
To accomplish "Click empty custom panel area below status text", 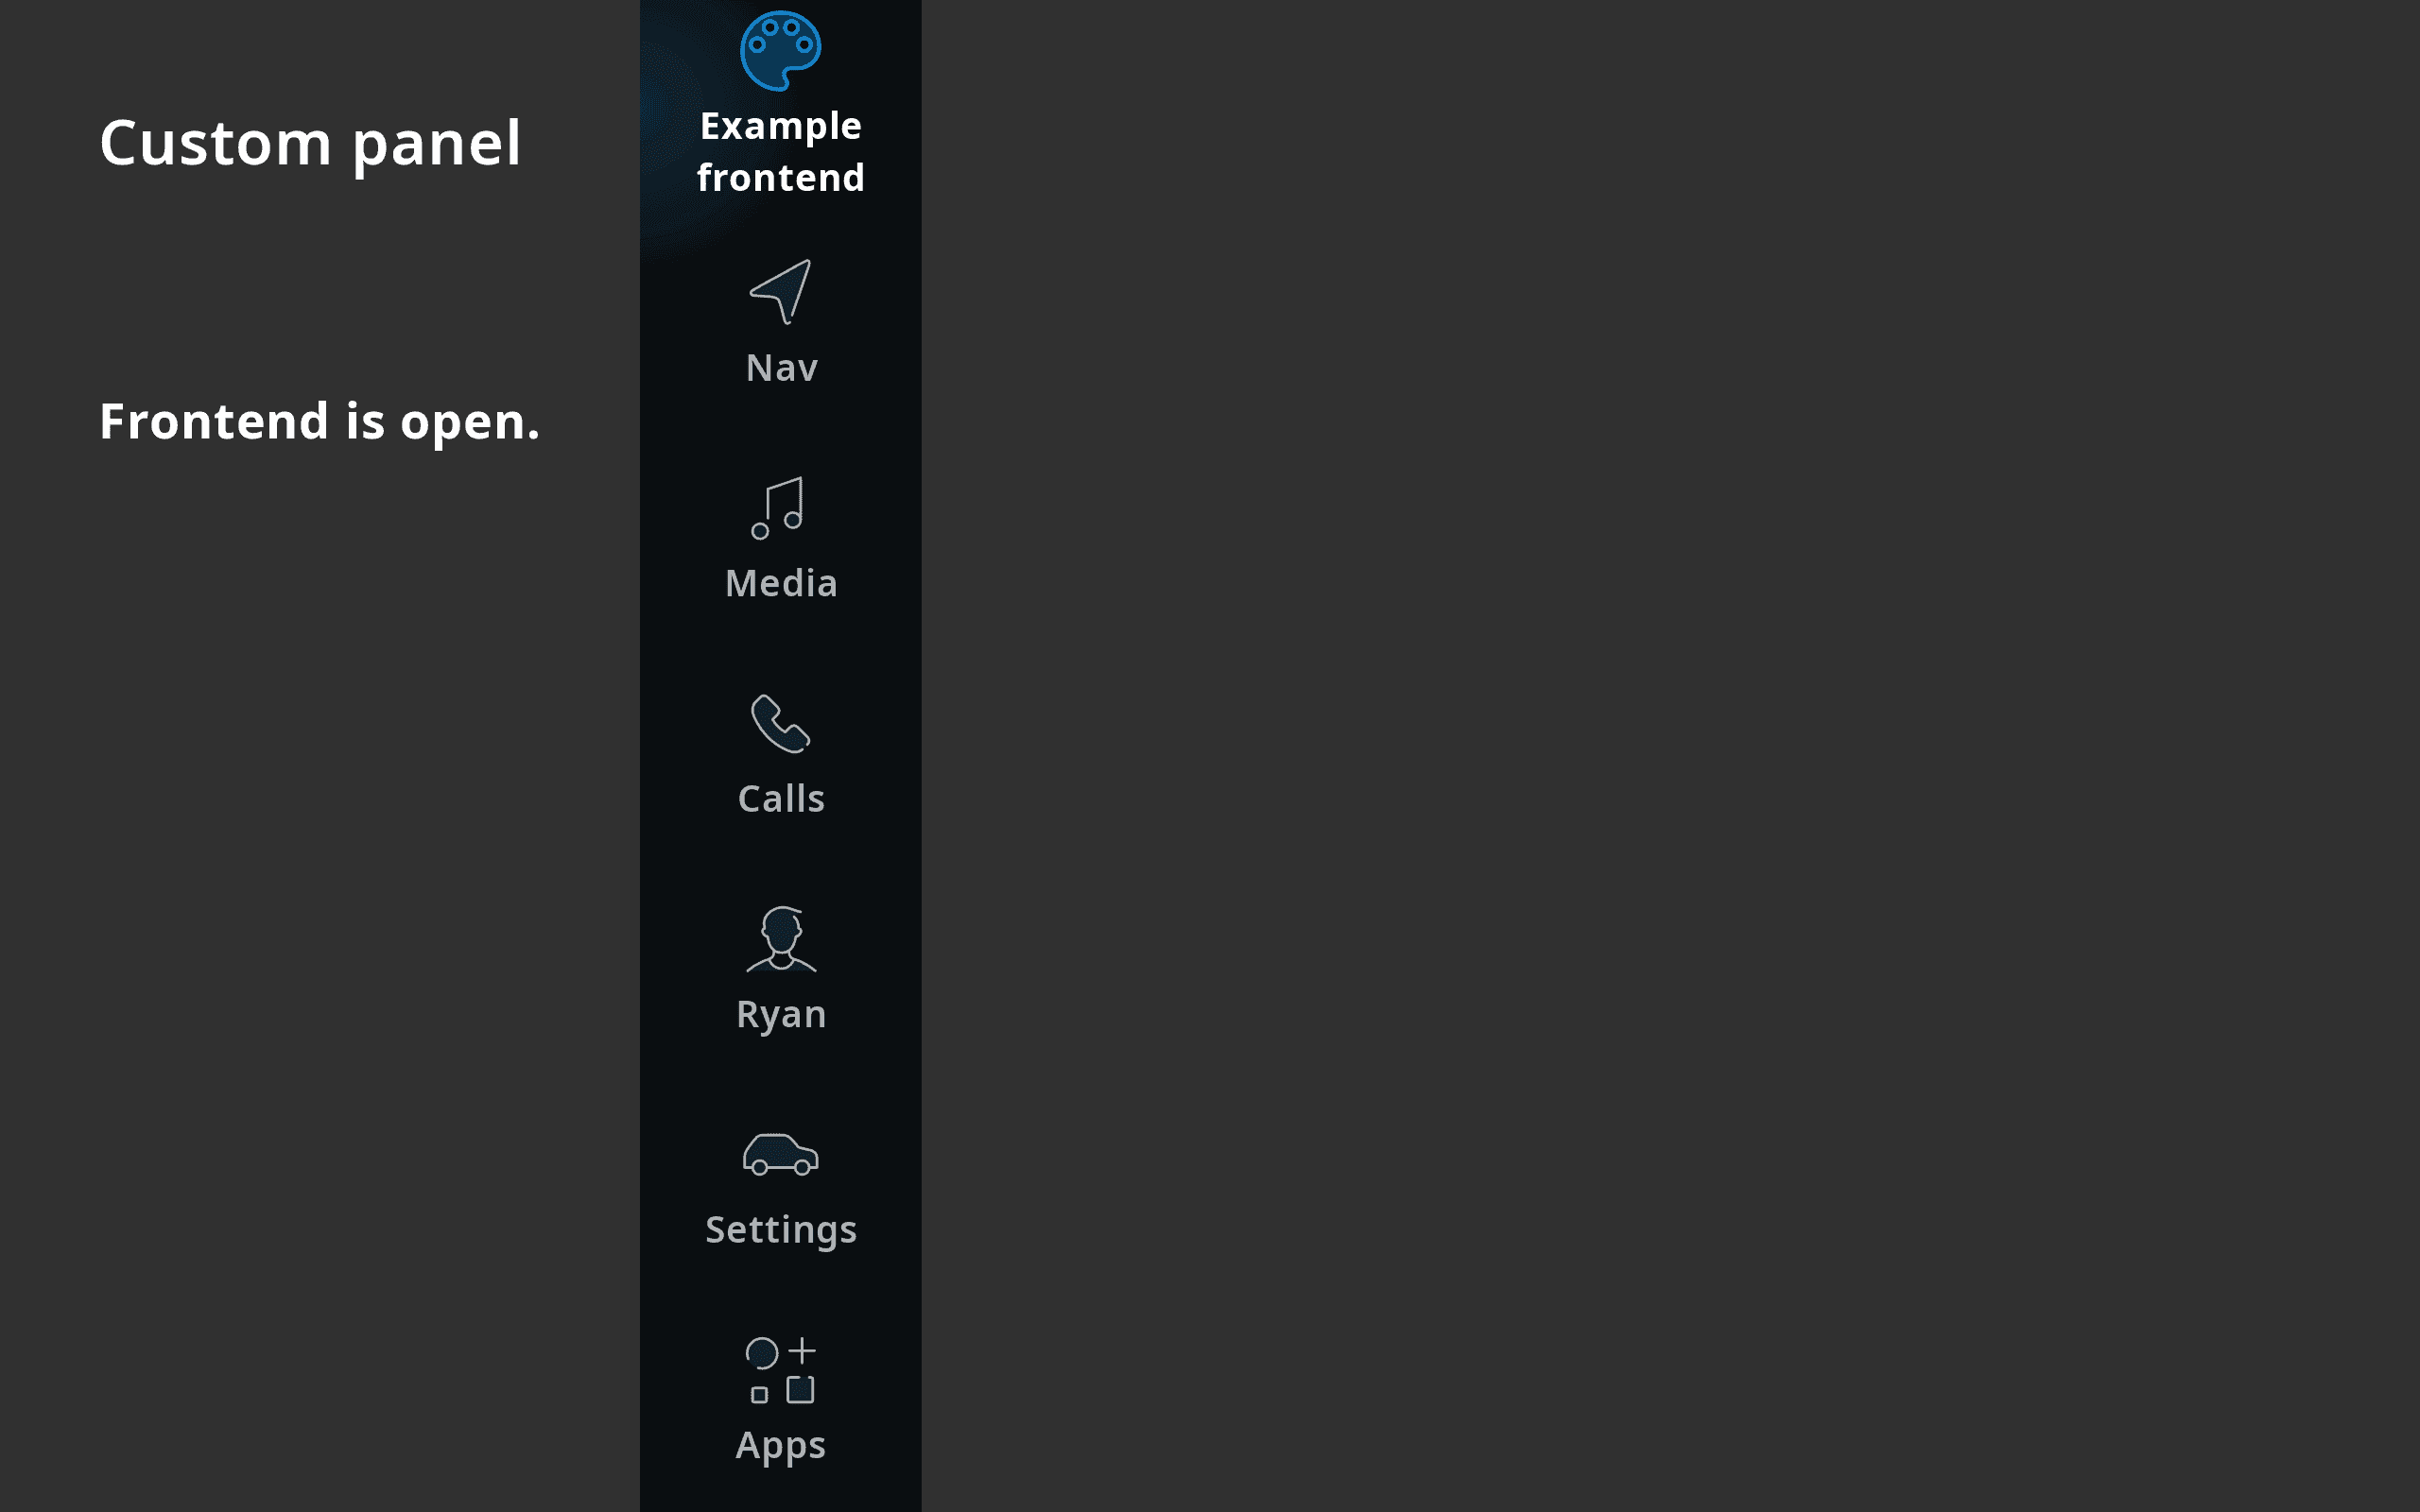I will 320,980.
